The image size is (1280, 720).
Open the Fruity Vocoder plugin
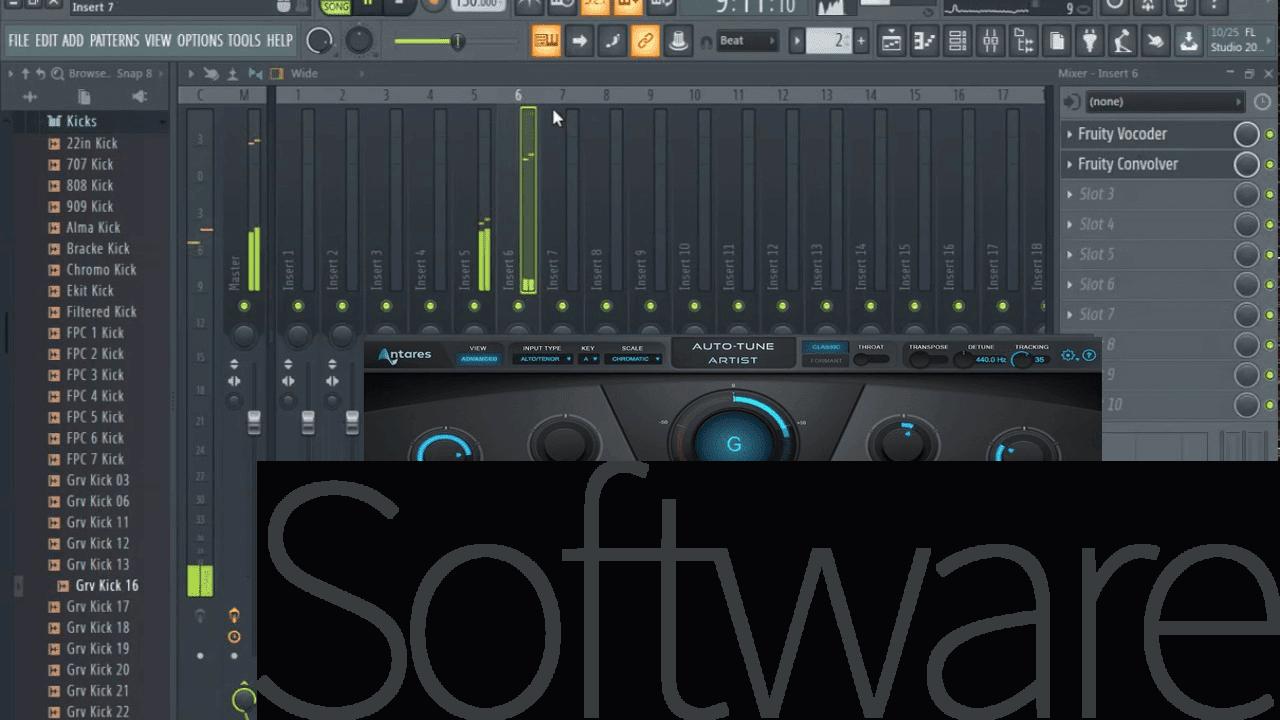pyautogui.click(x=1122, y=134)
